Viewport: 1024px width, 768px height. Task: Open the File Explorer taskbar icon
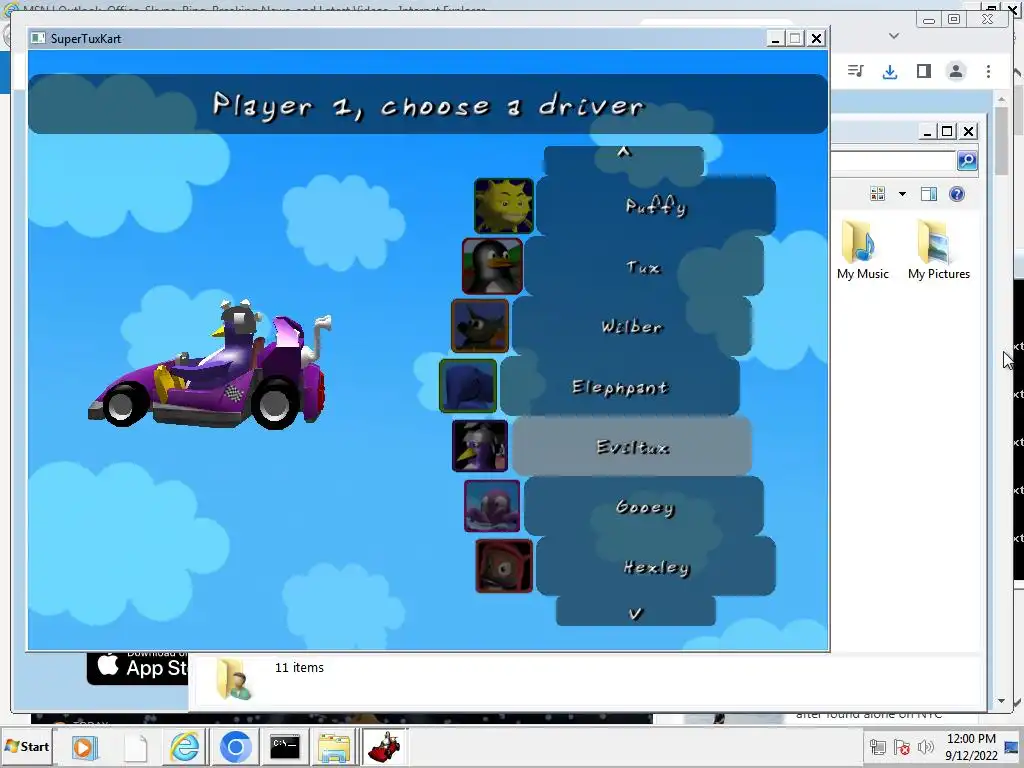334,747
